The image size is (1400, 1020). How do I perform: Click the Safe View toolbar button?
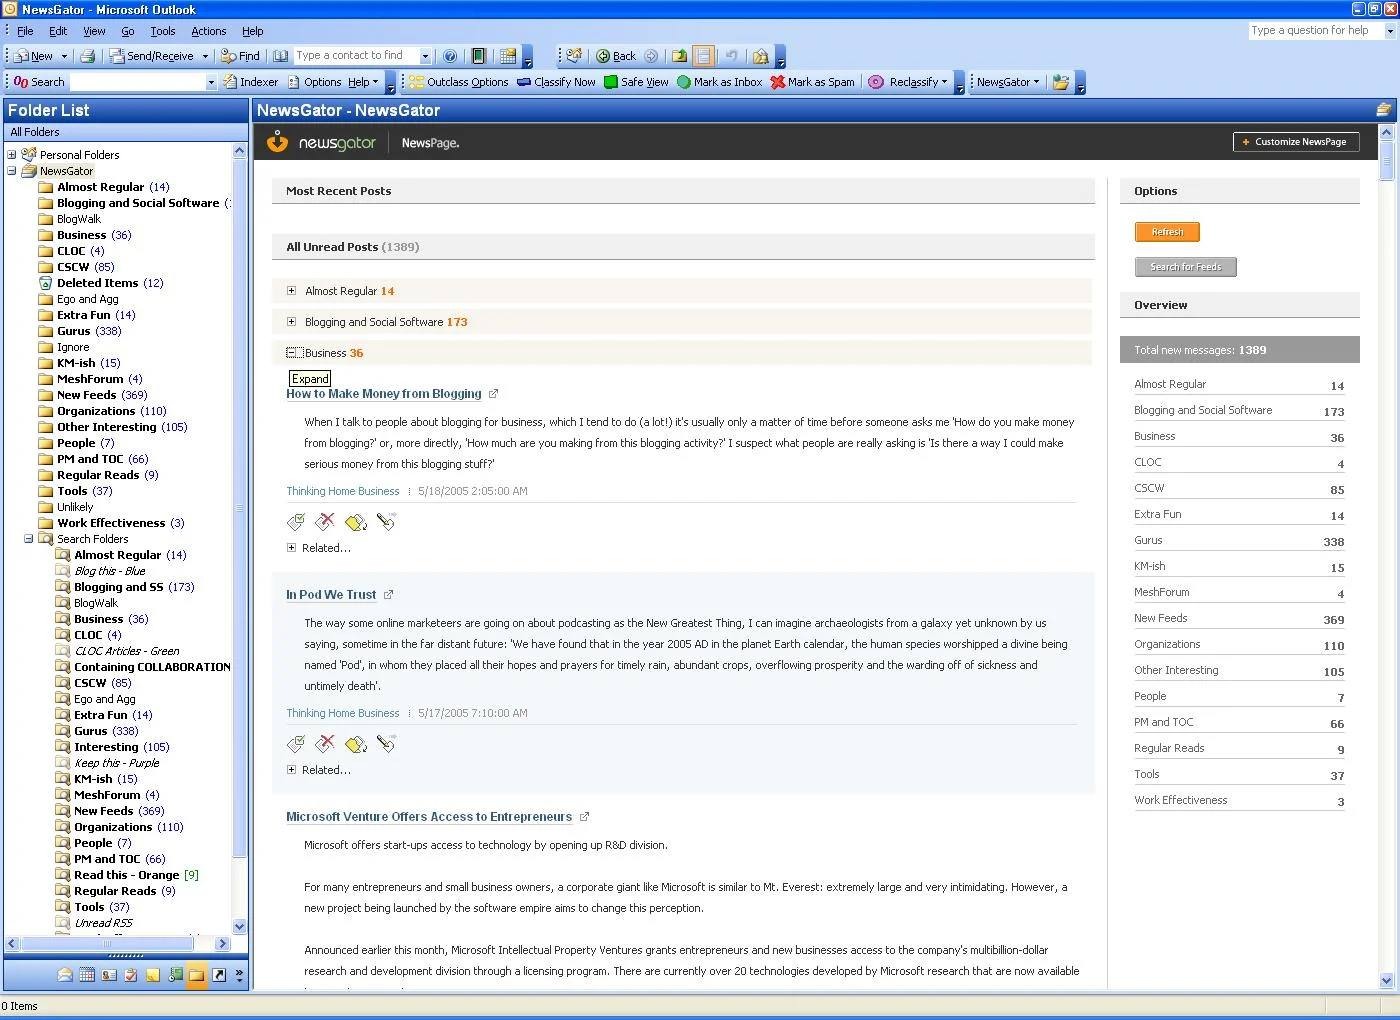point(636,82)
